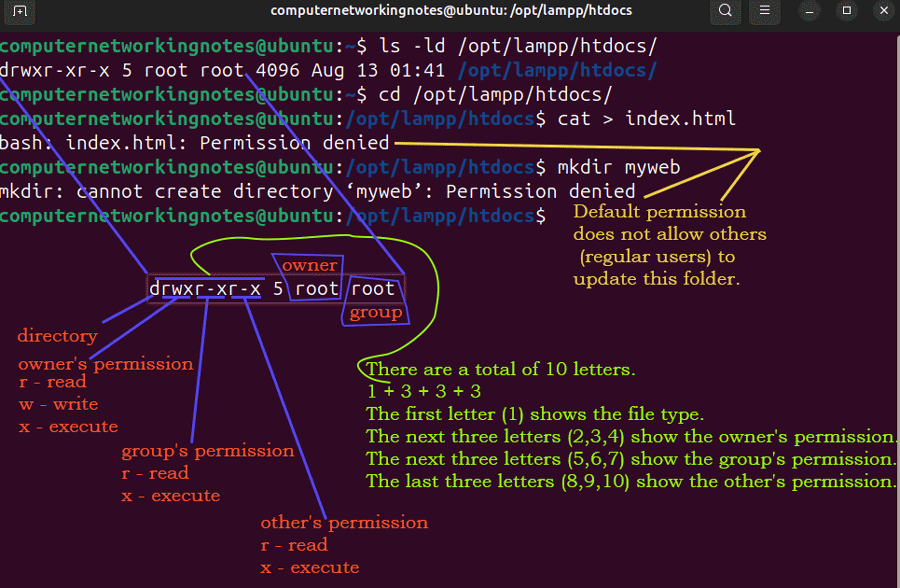The width and height of the screenshot is (900, 588).
Task: Click the 'mkdir: cannot create directory' error line
Action: click(317, 192)
